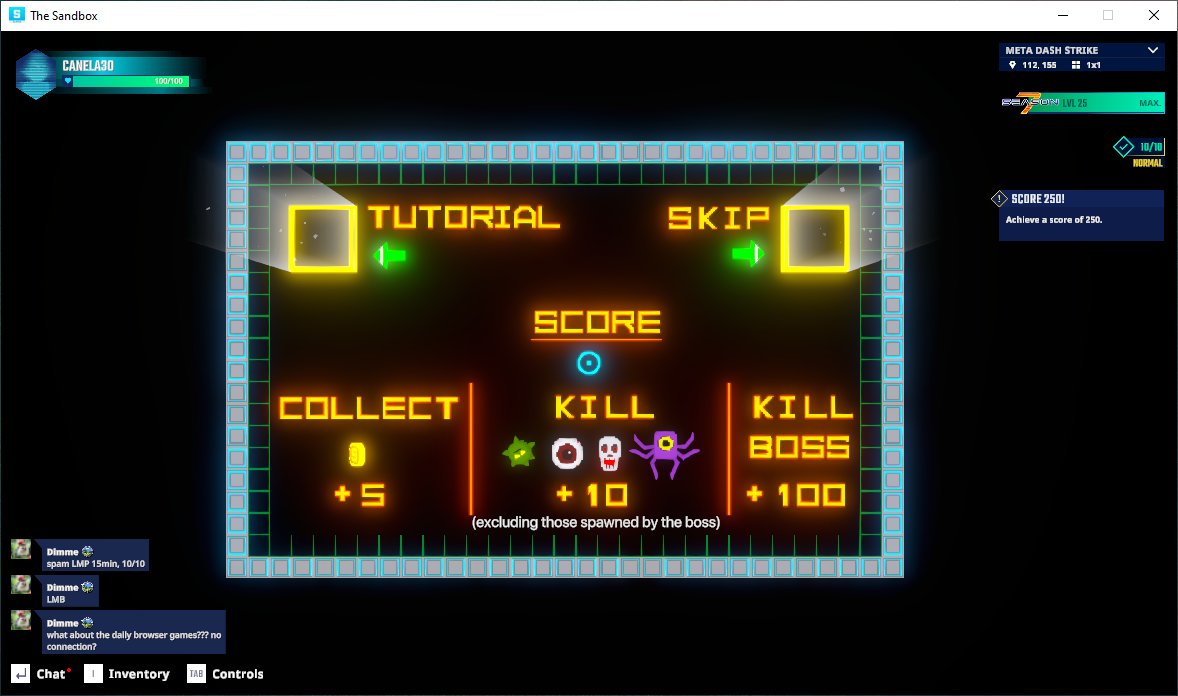Click the SCORE heading text
The height and width of the screenshot is (696, 1178).
(597, 322)
